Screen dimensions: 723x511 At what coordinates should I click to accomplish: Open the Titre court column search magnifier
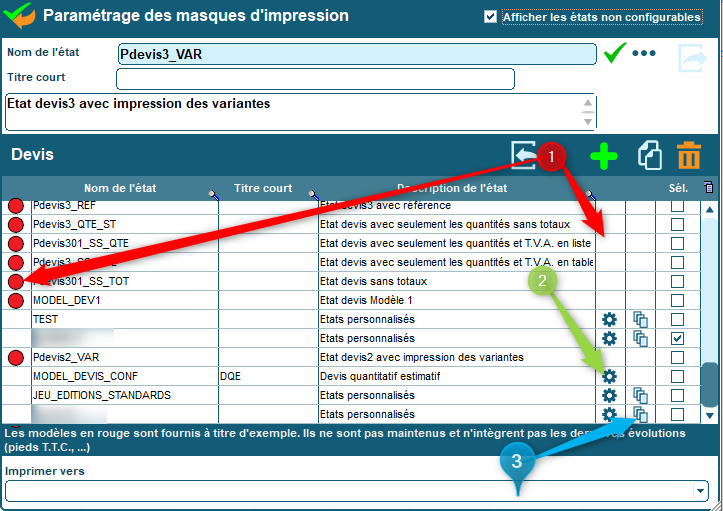(314, 195)
